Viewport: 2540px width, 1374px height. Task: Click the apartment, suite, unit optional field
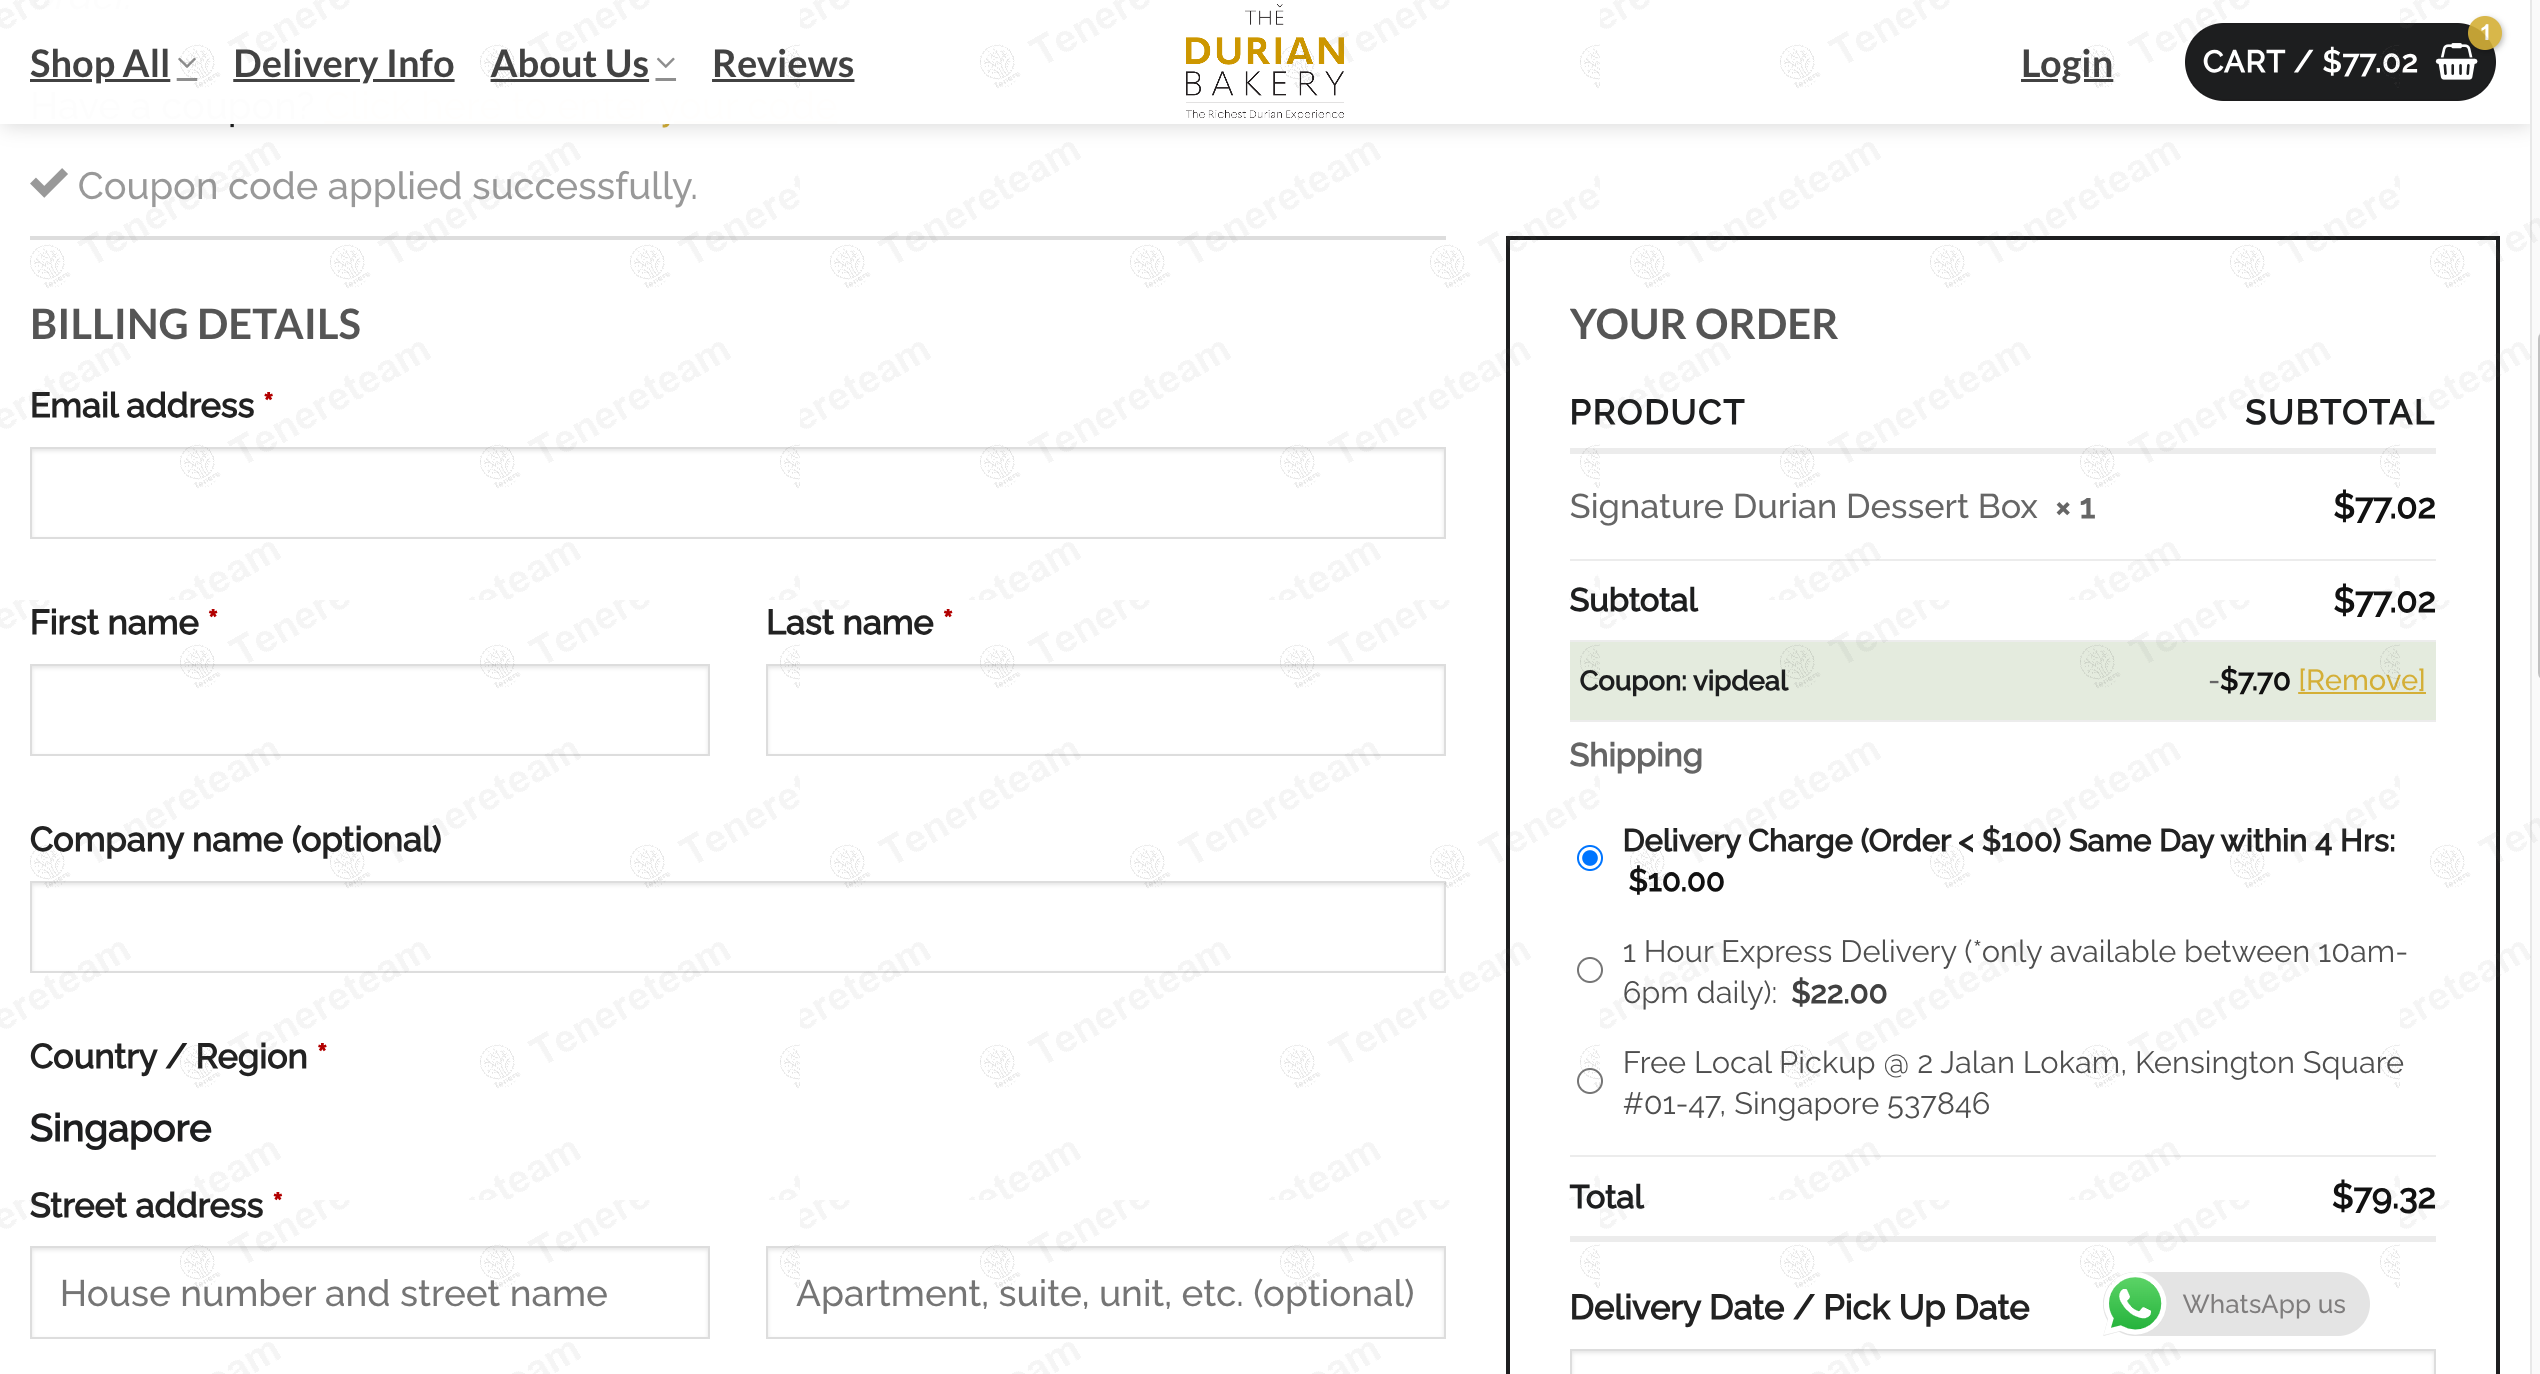coord(1105,1292)
